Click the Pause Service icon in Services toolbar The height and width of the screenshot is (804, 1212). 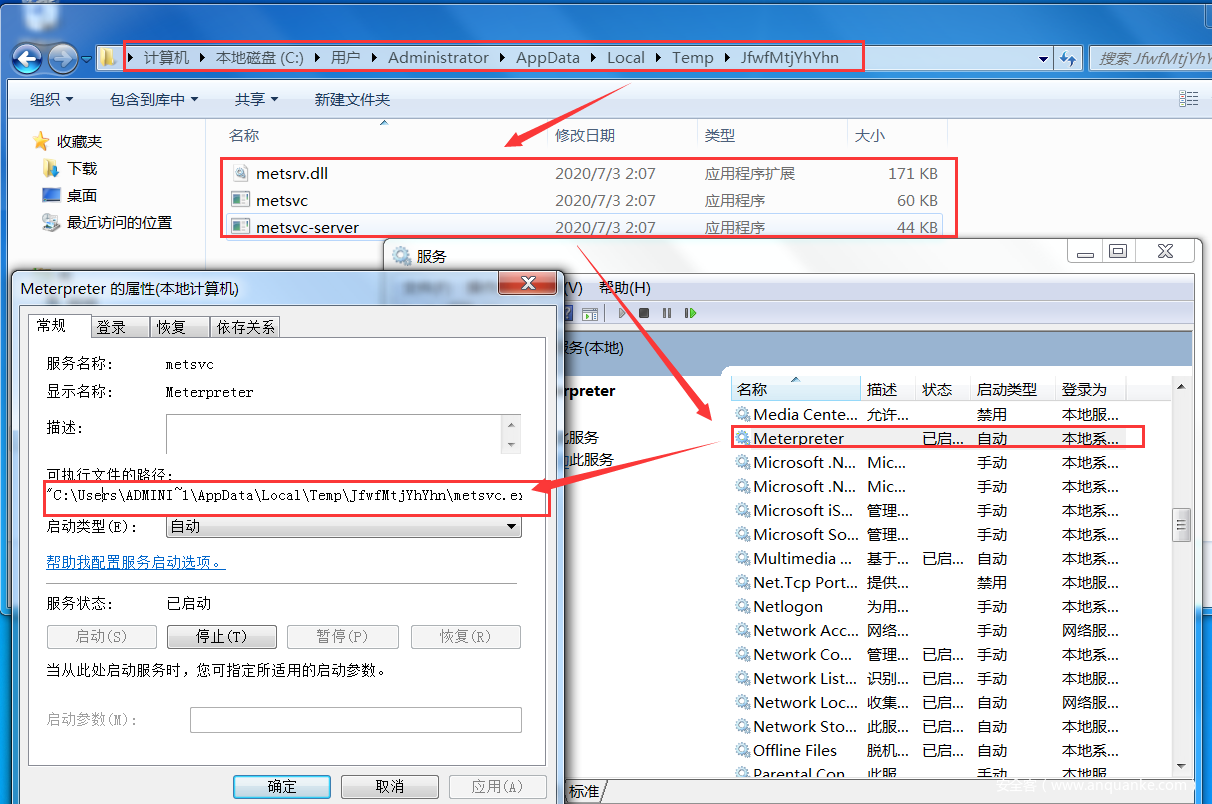(667, 313)
